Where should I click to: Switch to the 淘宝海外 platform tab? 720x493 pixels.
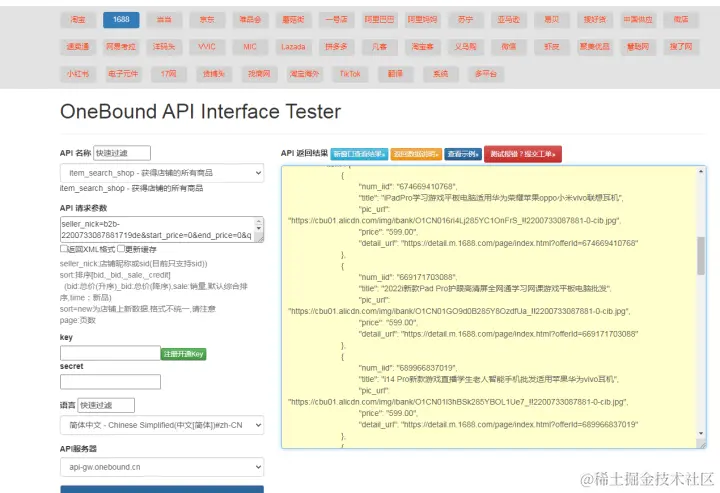304,74
